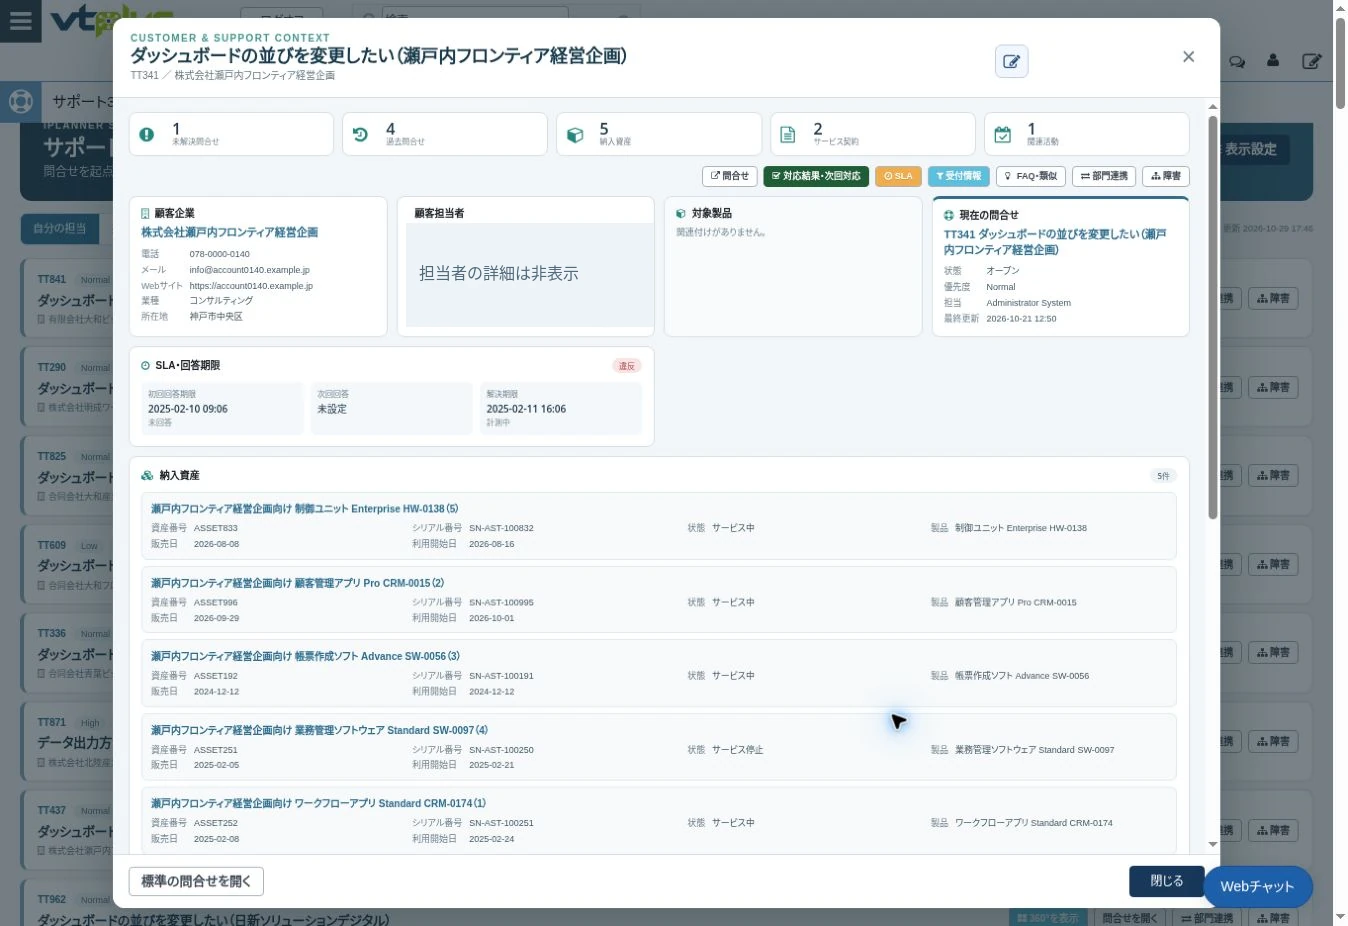Click the orange SLA button
Viewport: 1348px width, 926px height.
point(898,176)
